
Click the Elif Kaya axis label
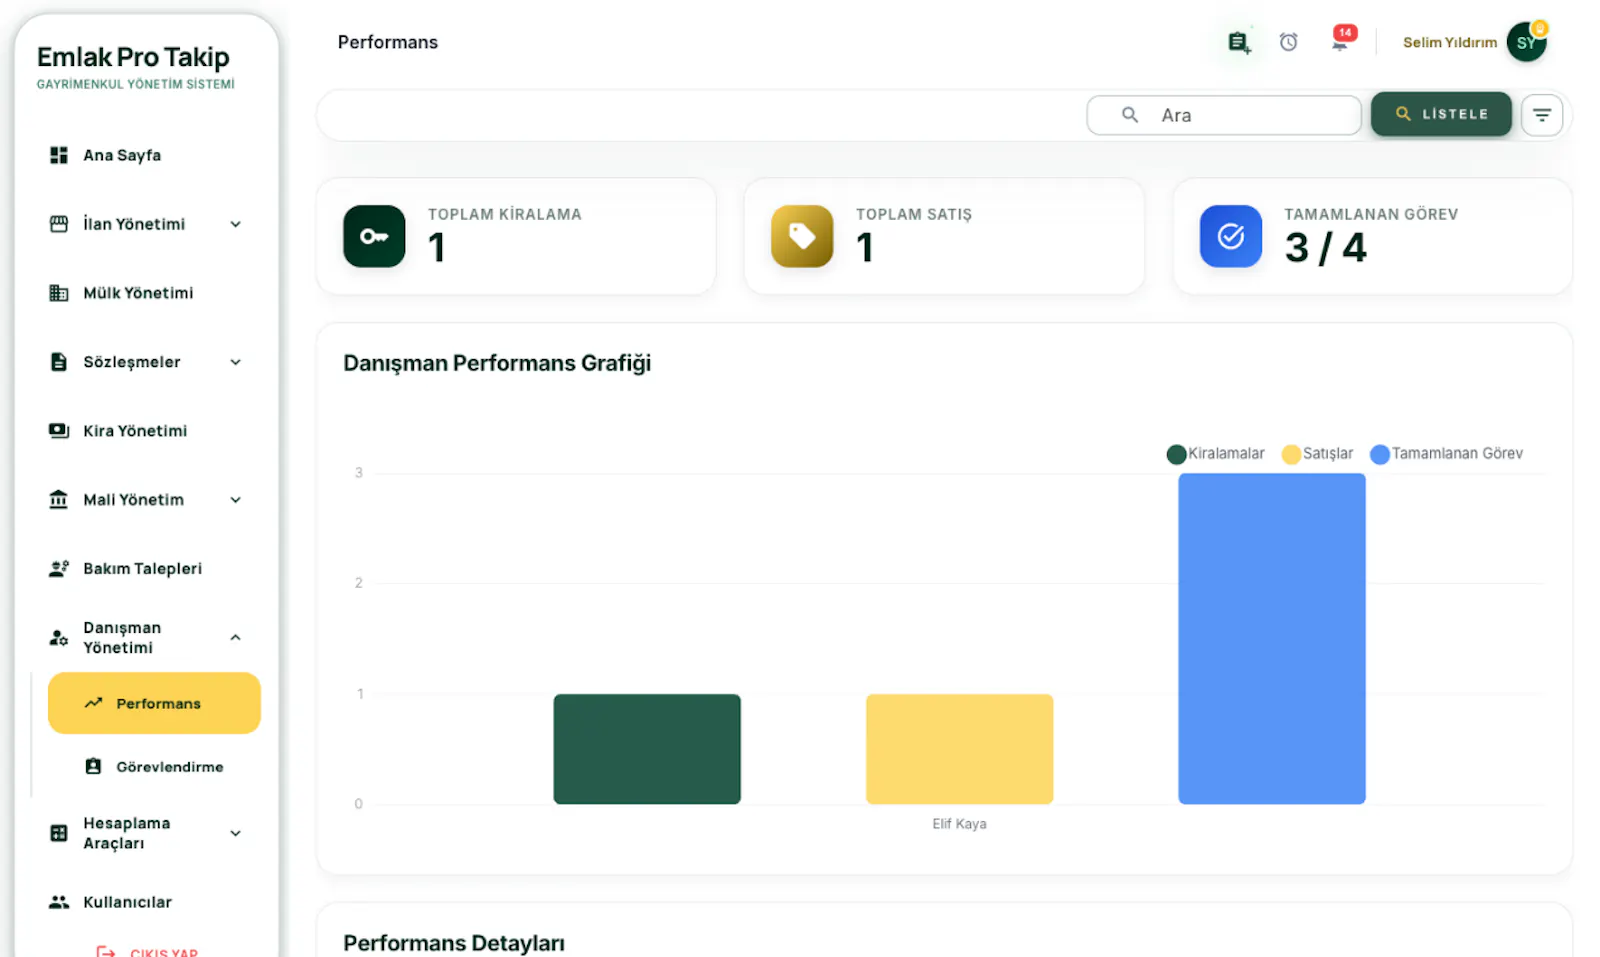[x=960, y=824]
